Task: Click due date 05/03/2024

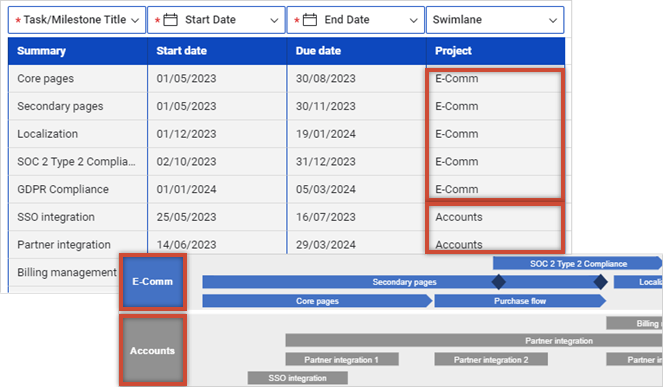Action: 356,189
